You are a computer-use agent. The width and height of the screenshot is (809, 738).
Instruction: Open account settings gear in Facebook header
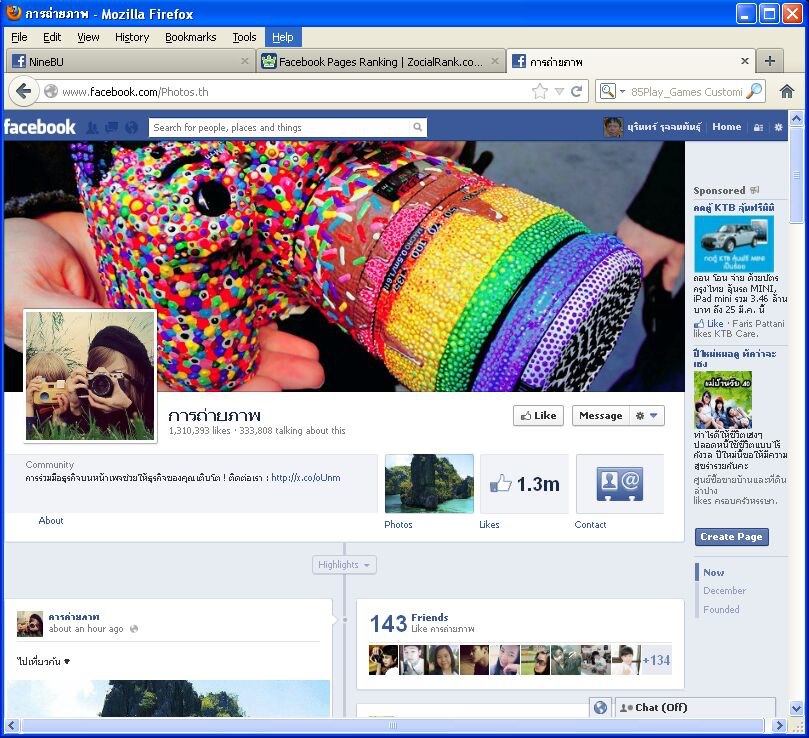tap(778, 128)
